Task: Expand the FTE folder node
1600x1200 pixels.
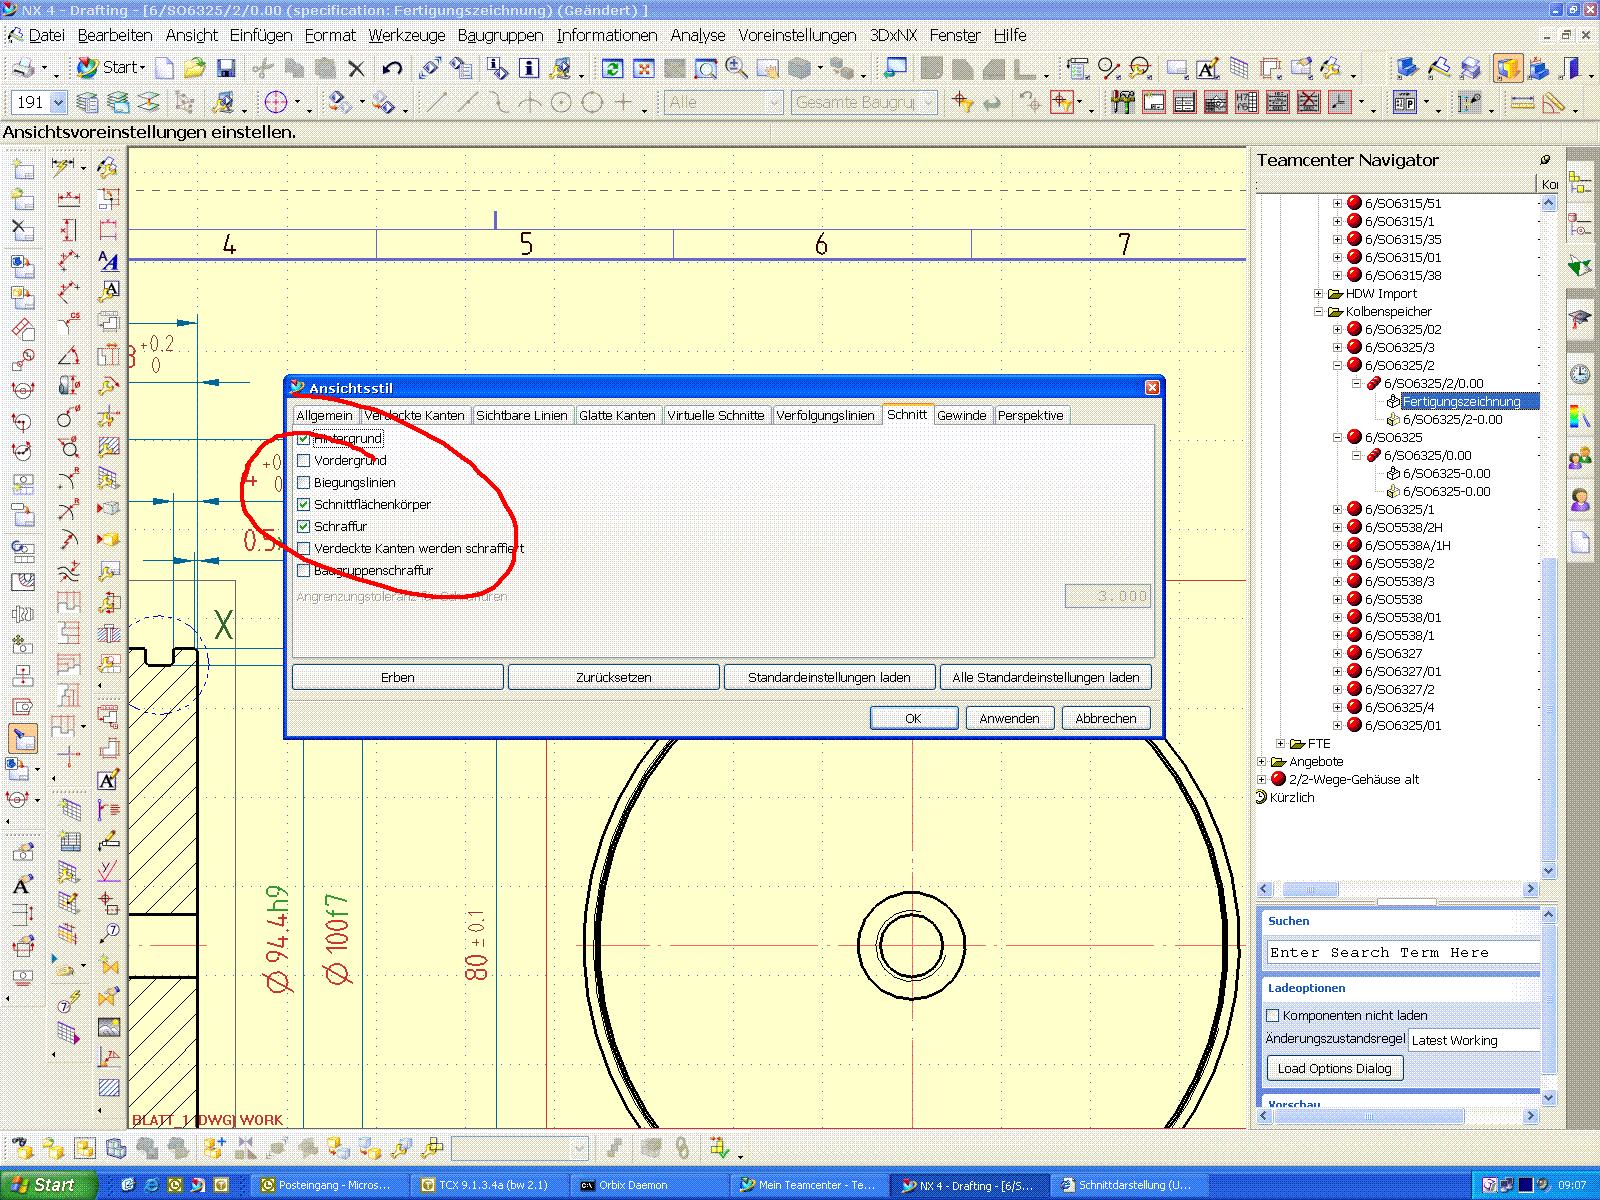Action: pyautogui.click(x=1281, y=744)
